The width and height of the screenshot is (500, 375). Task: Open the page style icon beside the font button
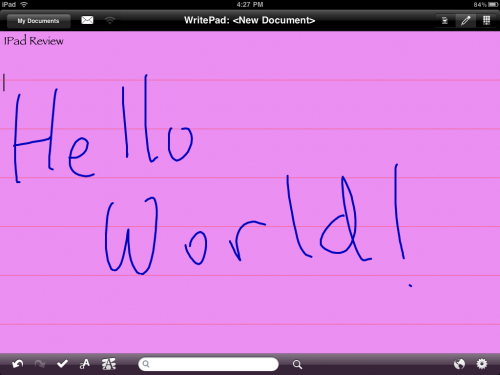click(x=109, y=364)
